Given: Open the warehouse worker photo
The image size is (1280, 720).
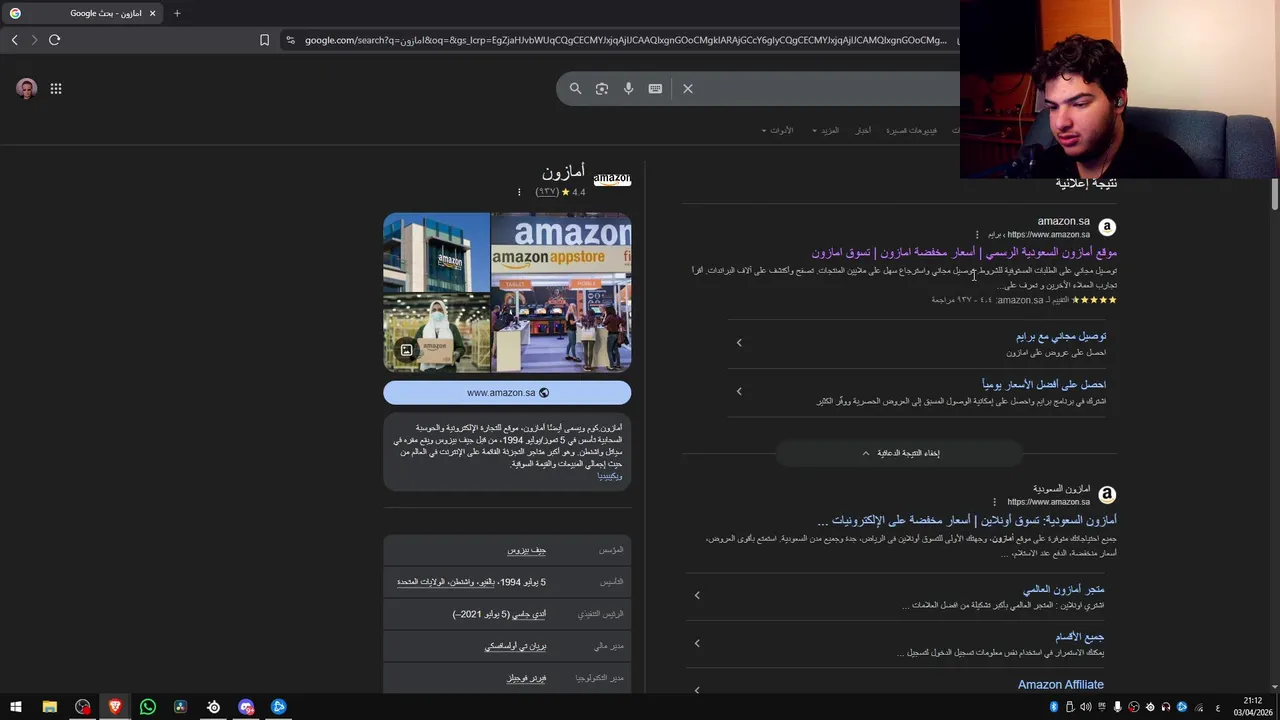Looking at the screenshot, I should [x=436, y=333].
